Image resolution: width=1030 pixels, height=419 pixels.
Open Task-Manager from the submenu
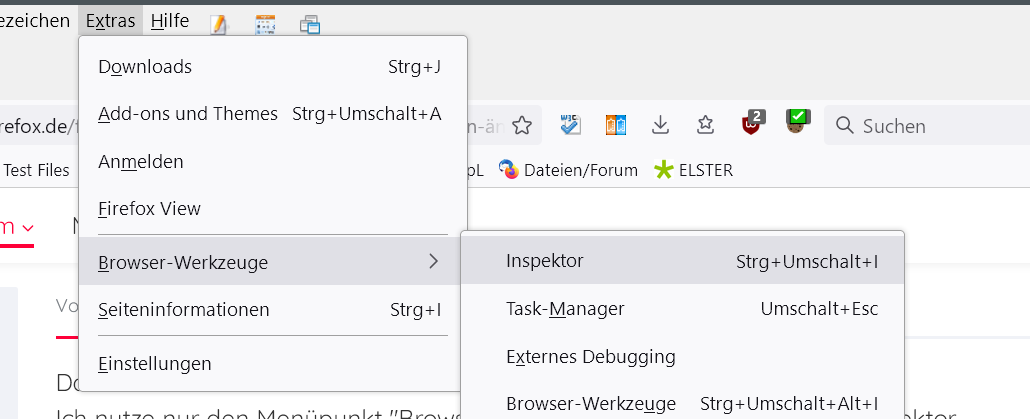565,309
